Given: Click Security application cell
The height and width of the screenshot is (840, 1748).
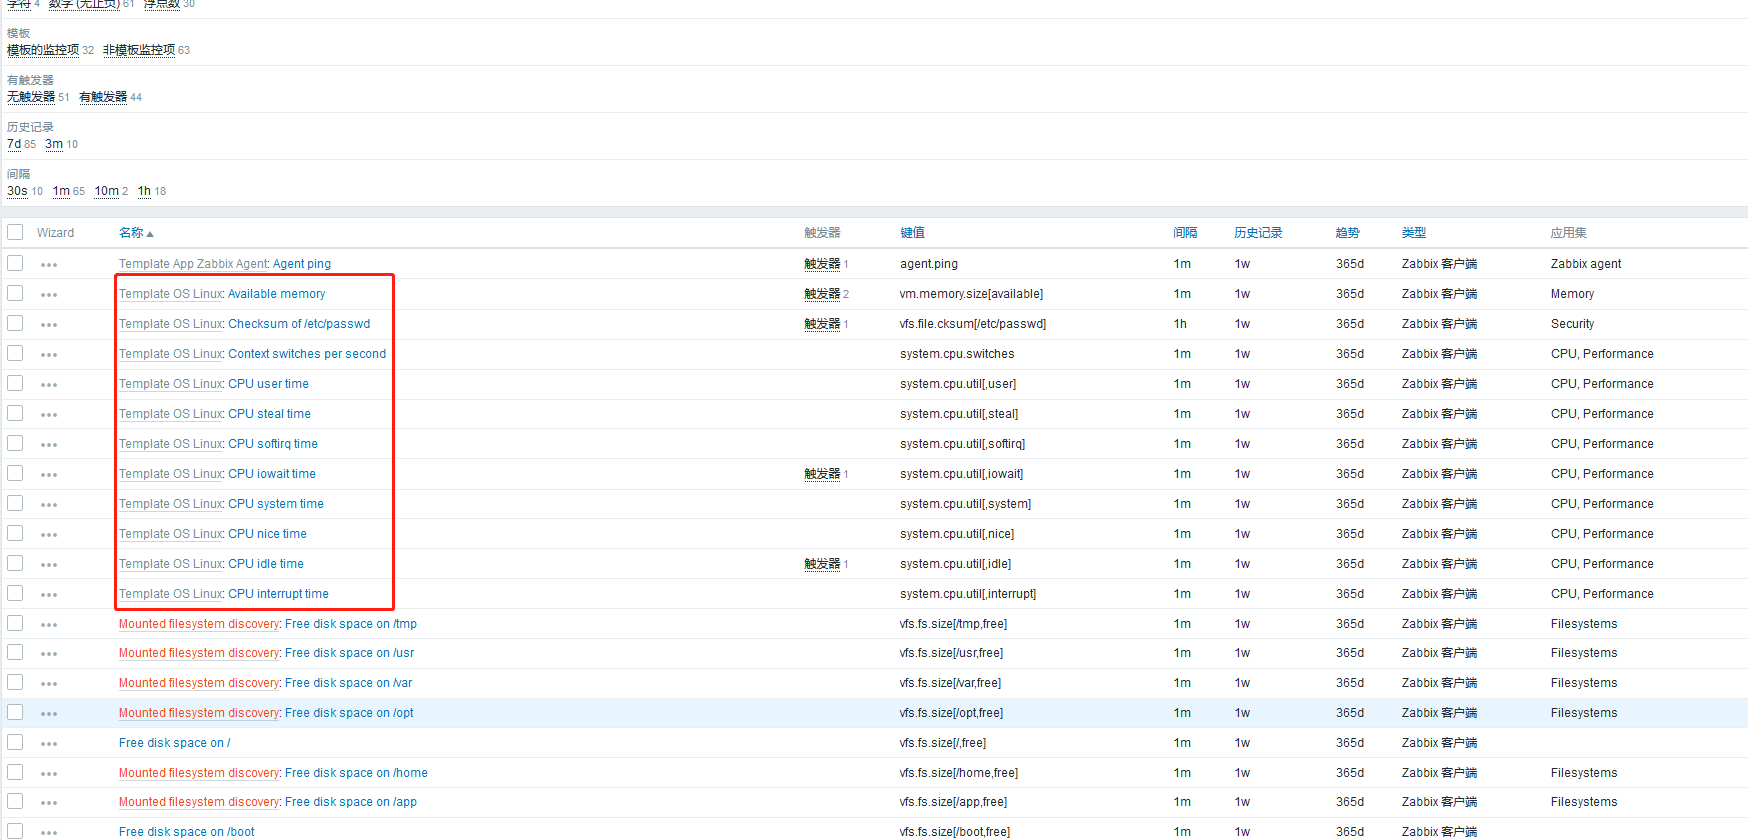Looking at the screenshot, I should (x=1572, y=324).
